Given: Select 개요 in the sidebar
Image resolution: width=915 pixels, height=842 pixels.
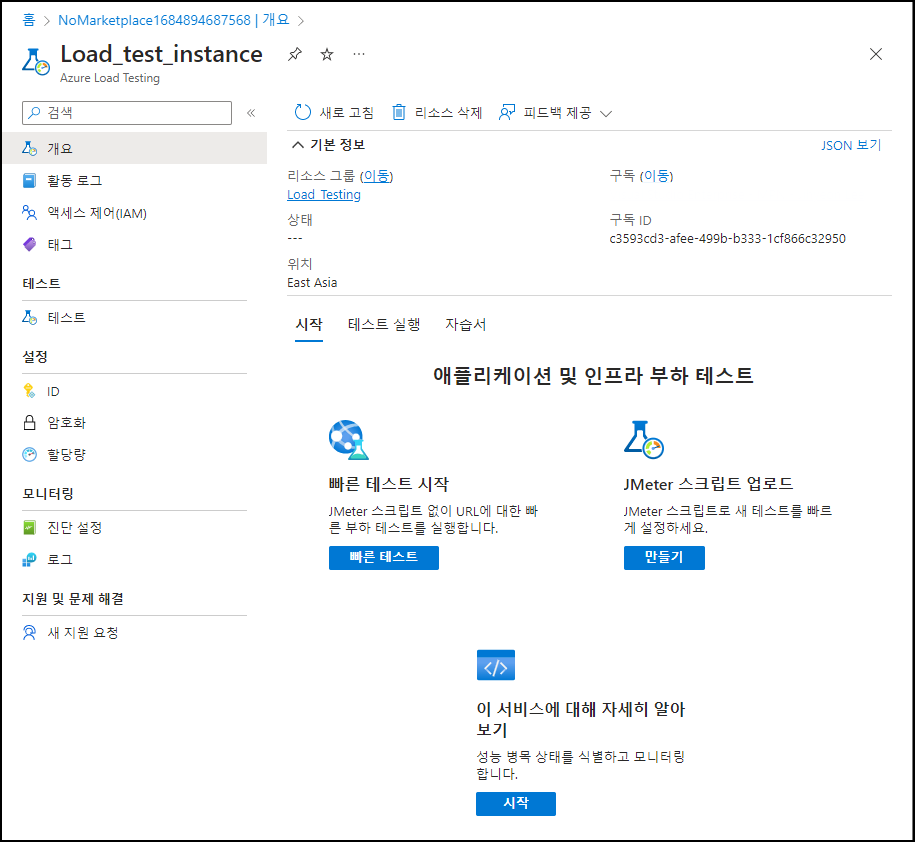Looking at the screenshot, I should (135, 148).
